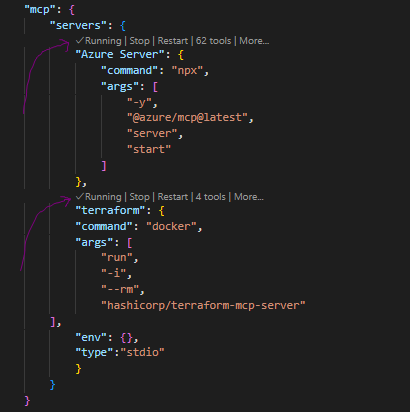
Task: Click the "server" argument string
Action: pyautogui.click(x=152, y=134)
